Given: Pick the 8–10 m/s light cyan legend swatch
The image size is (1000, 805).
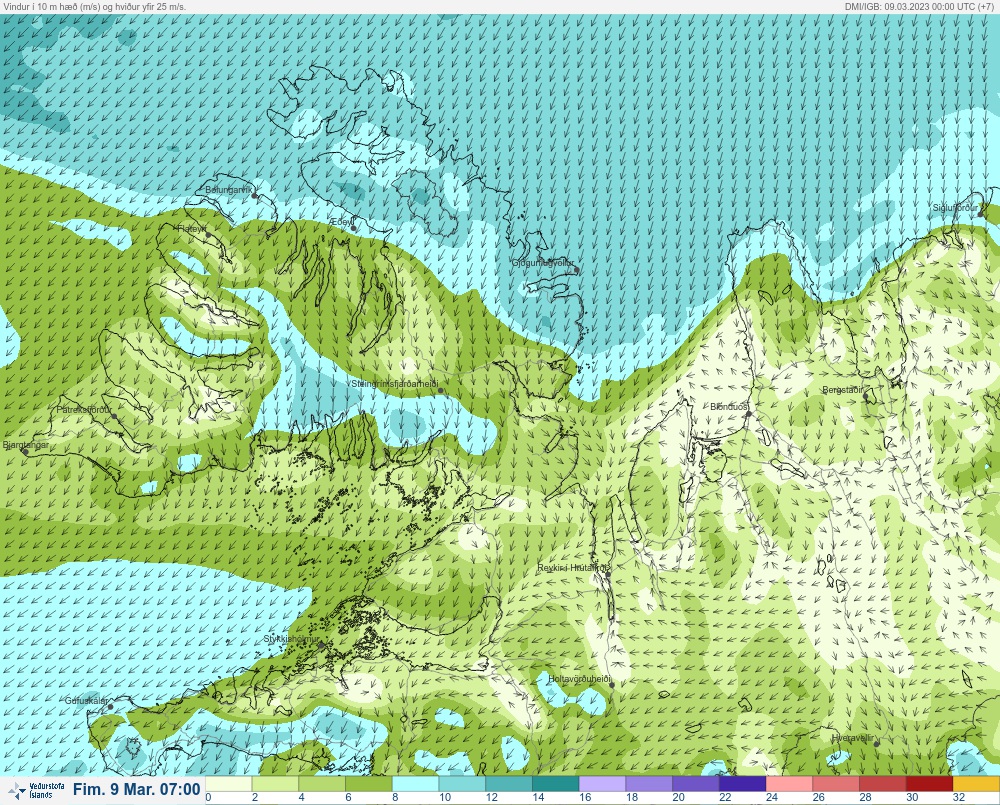Looking at the screenshot, I should point(415,783).
